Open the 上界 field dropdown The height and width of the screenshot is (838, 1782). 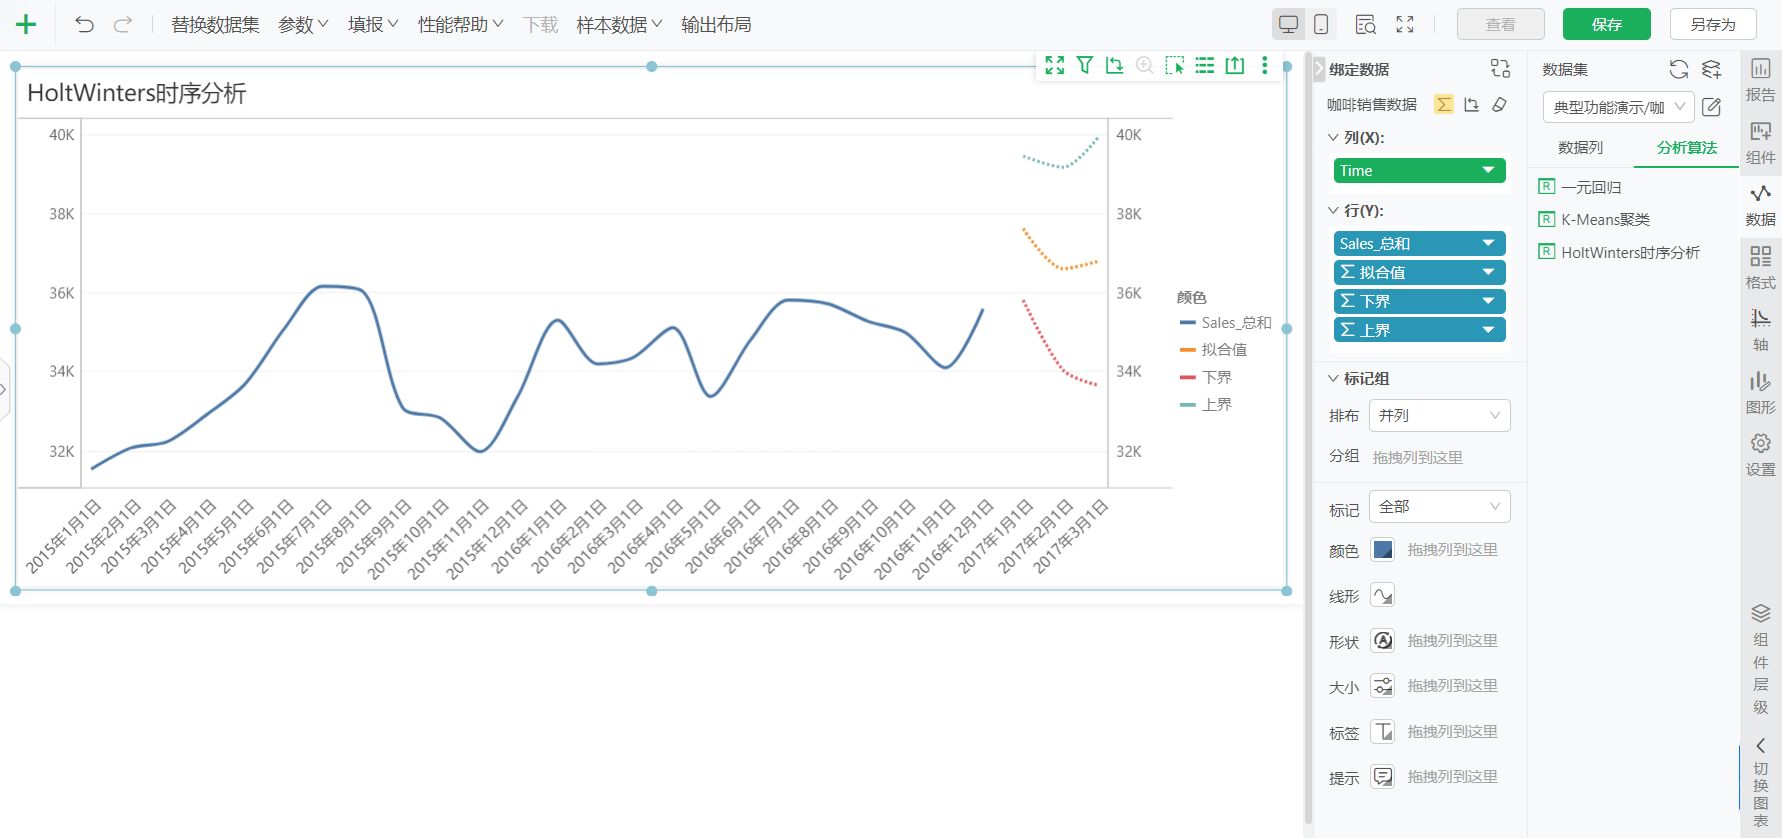pyautogui.click(x=1488, y=330)
